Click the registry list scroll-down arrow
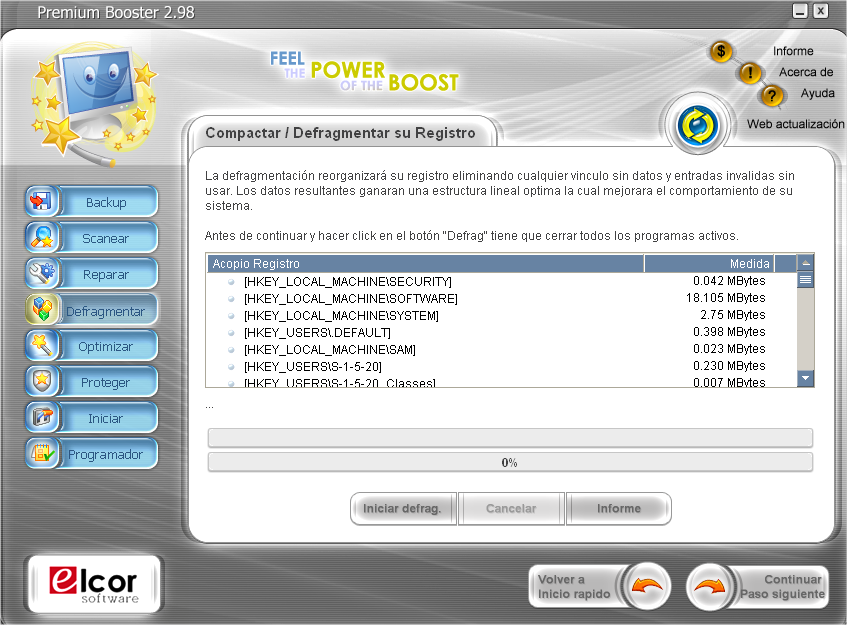847x625 pixels. (805, 378)
